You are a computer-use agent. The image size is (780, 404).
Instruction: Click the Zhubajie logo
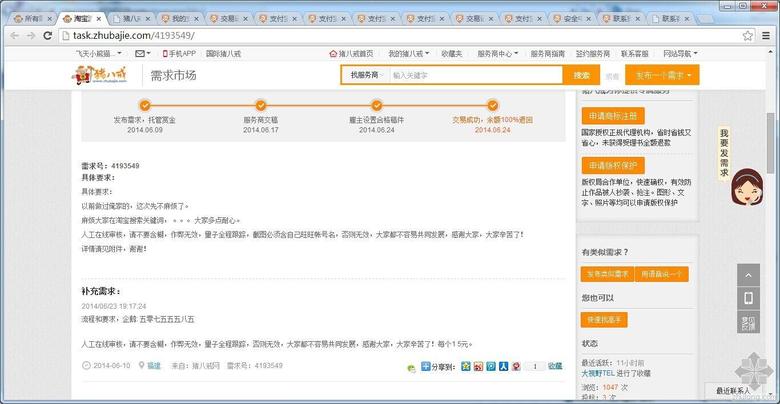pos(98,75)
